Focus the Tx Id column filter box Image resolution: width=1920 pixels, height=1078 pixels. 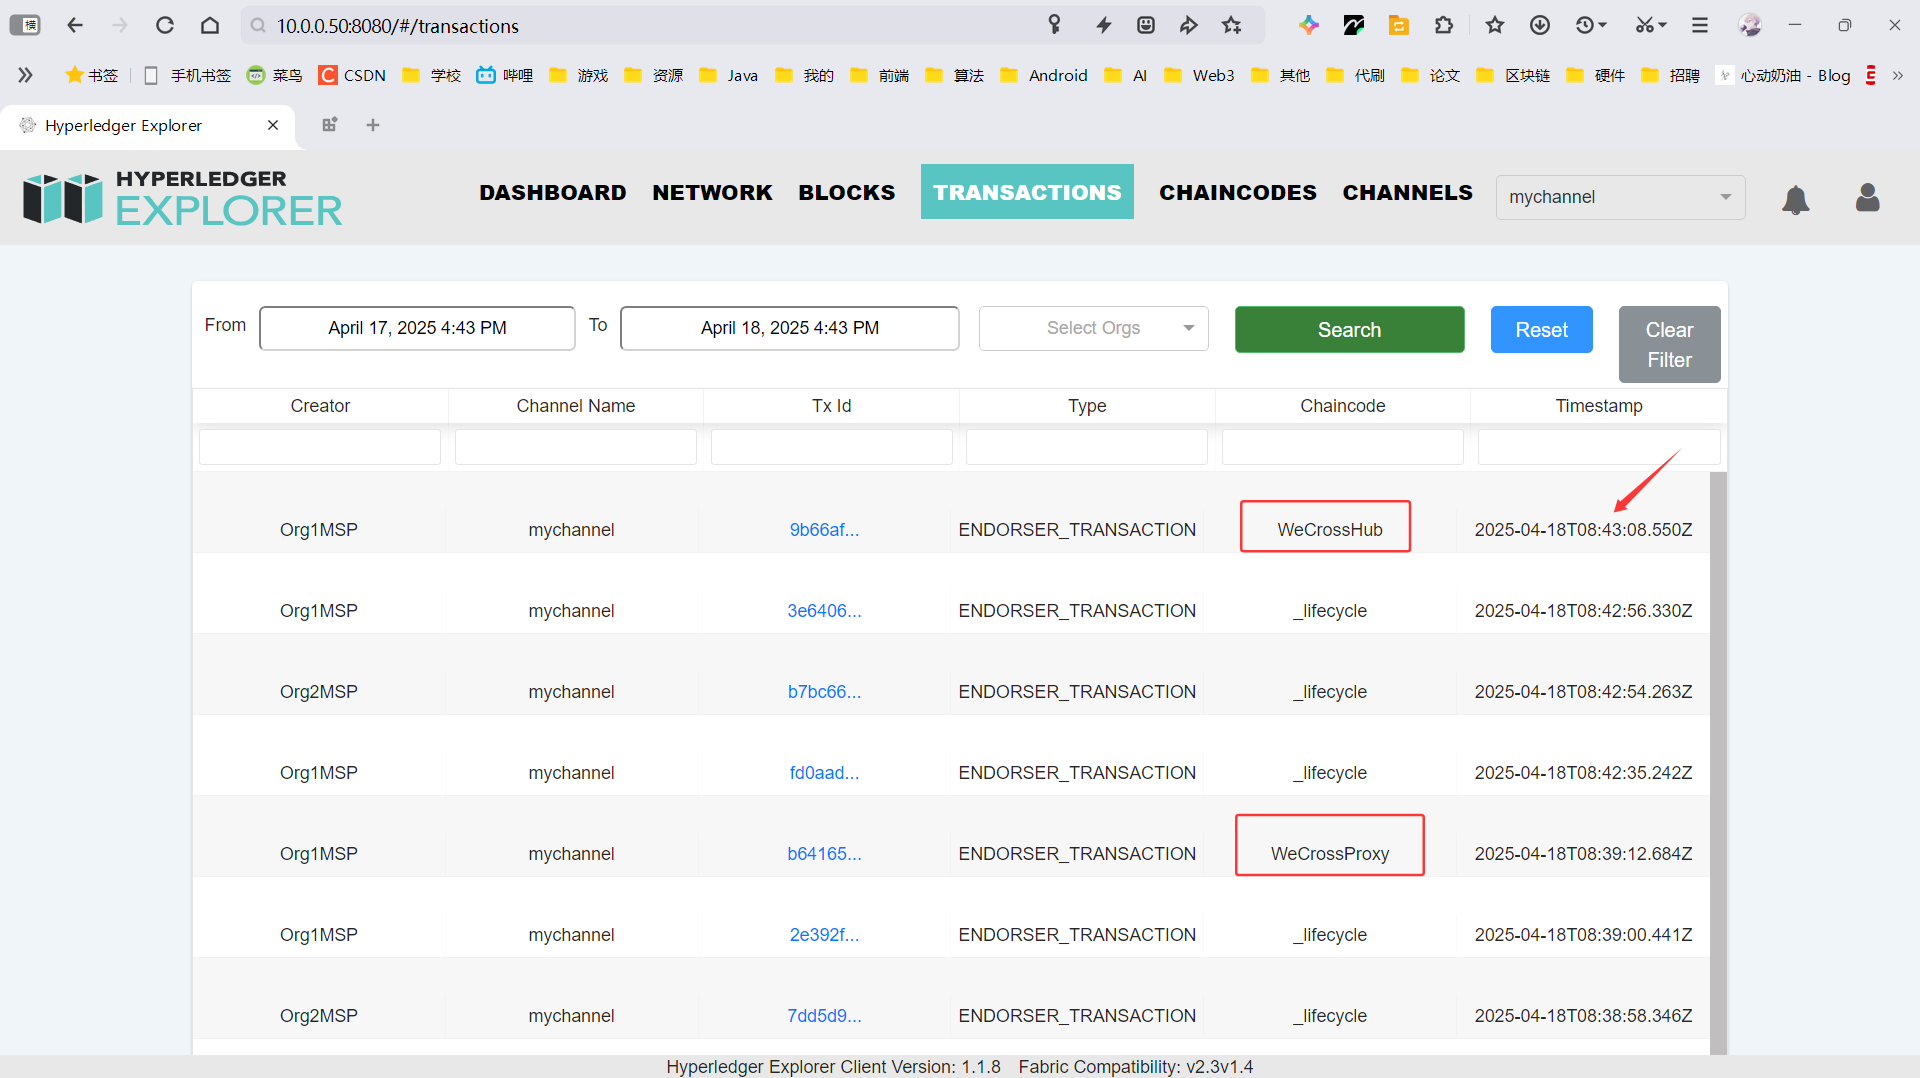tap(831, 447)
